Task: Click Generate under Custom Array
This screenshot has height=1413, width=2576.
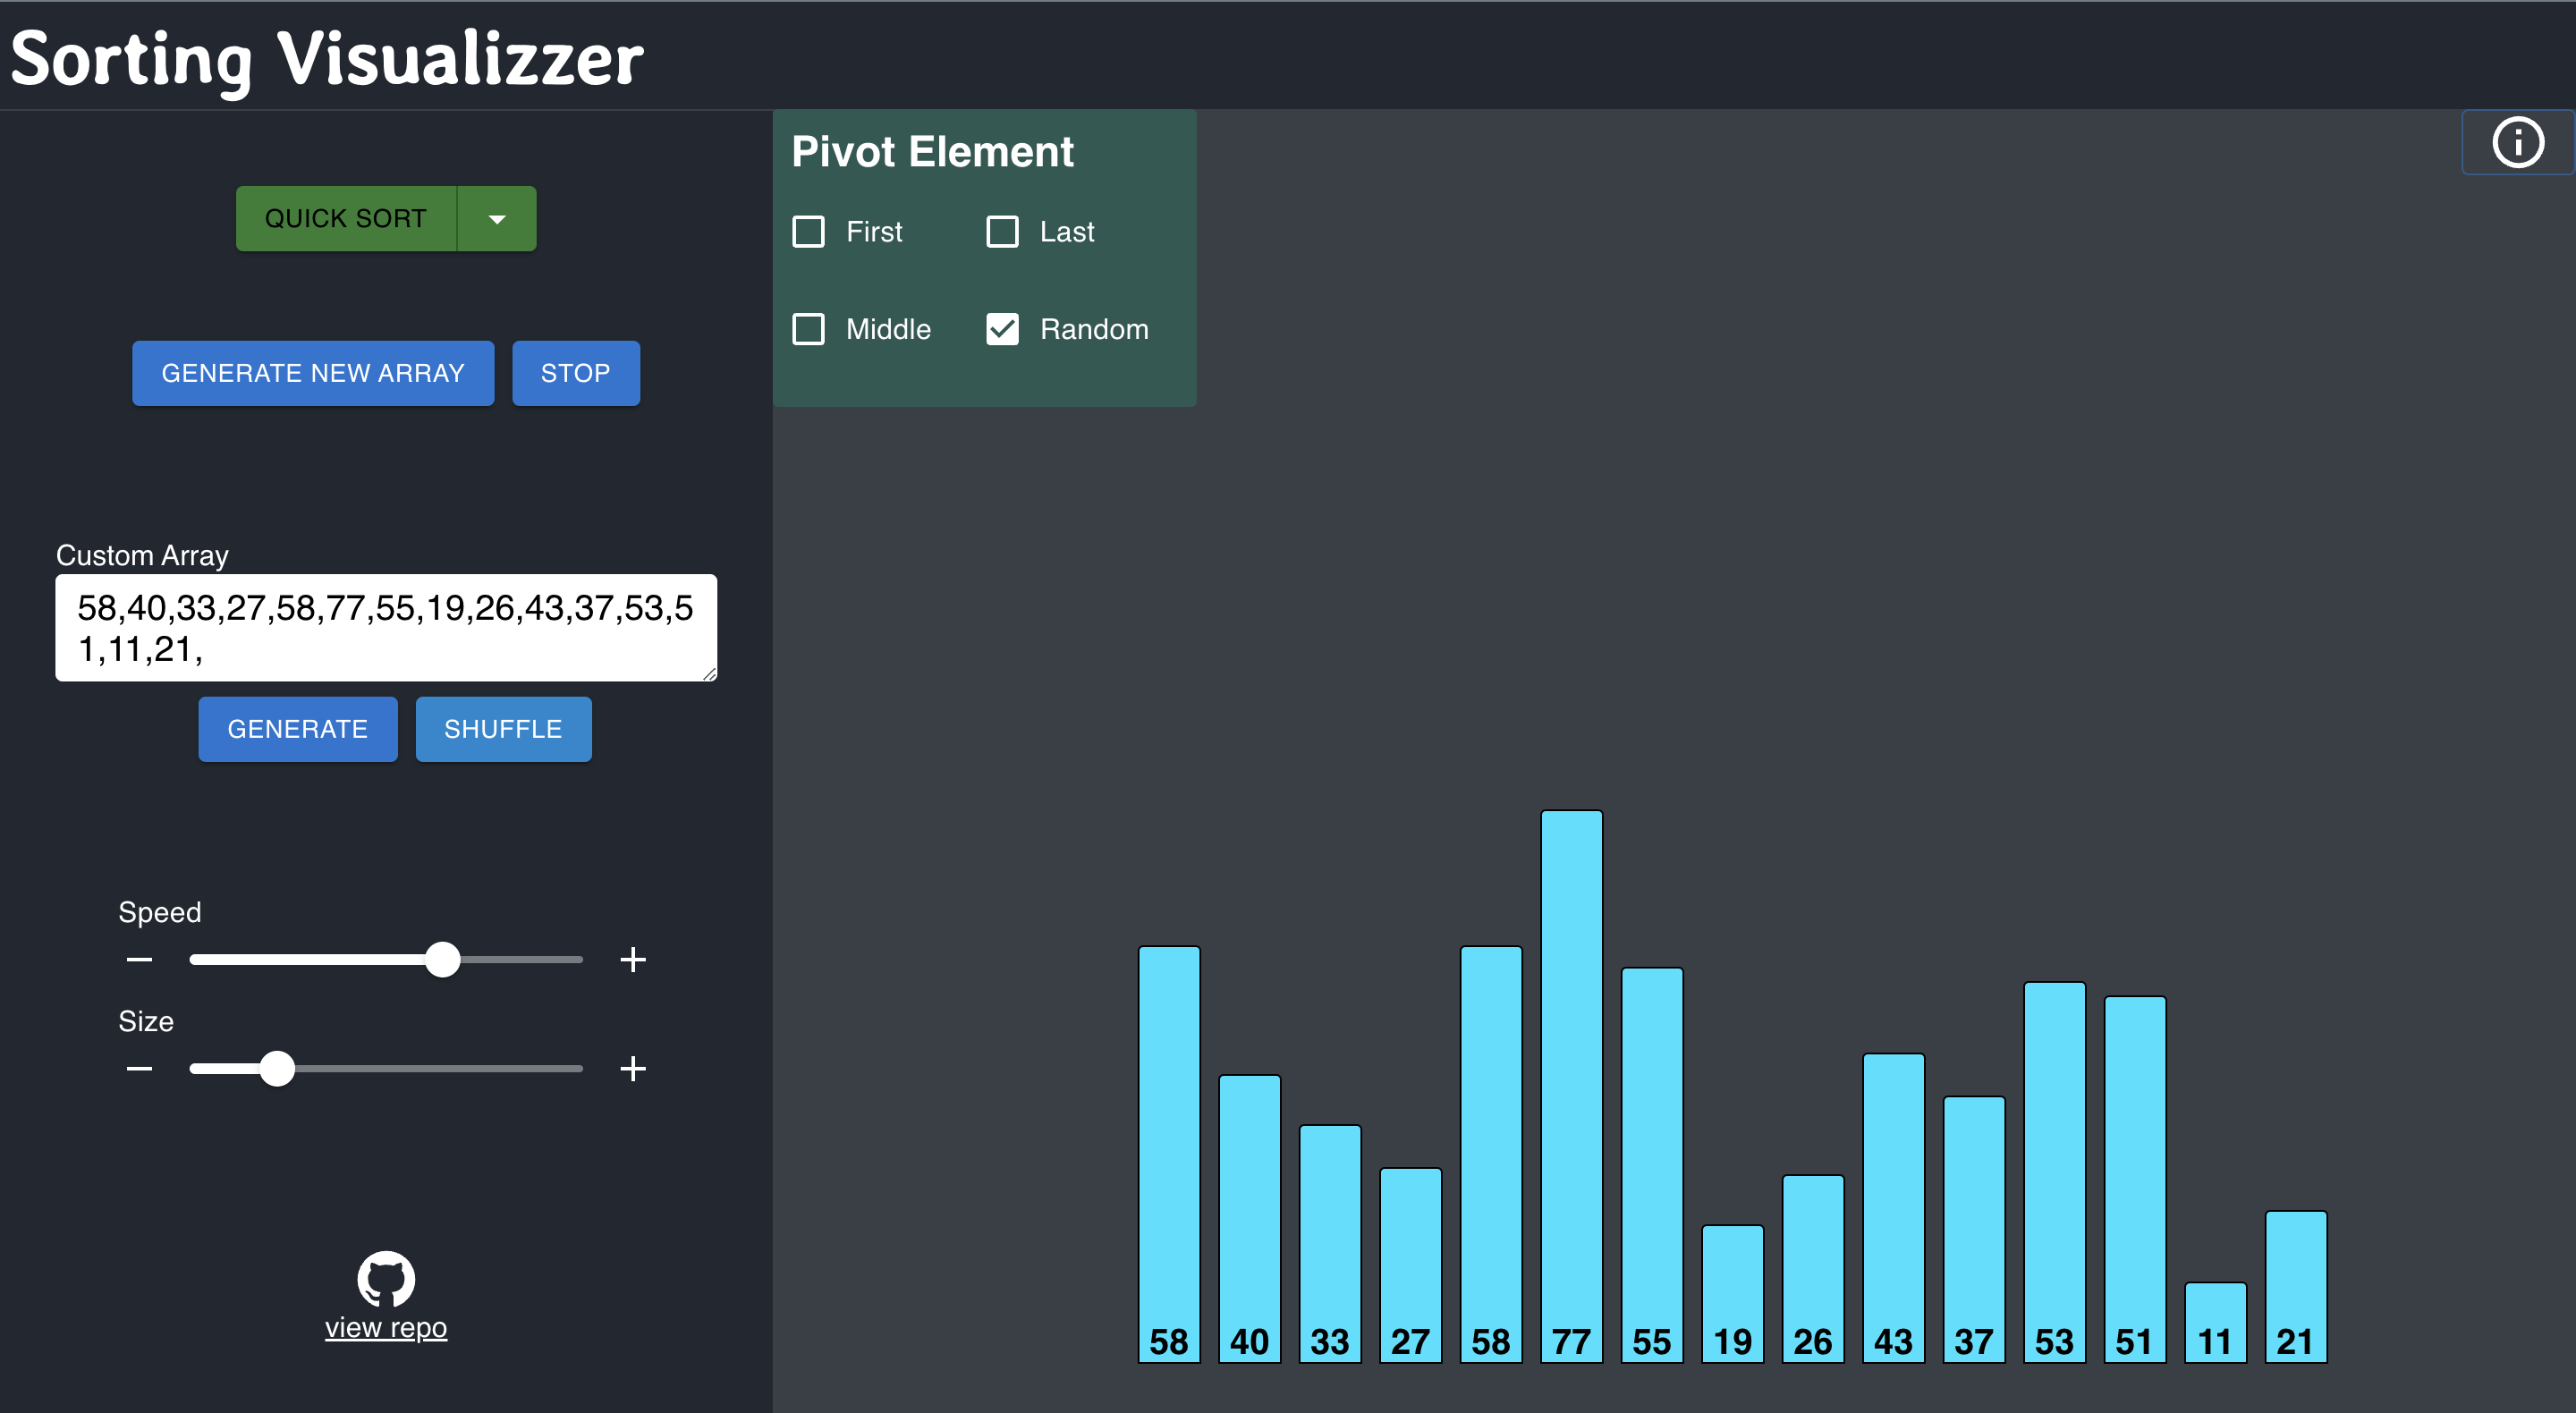Action: click(x=297, y=729)
